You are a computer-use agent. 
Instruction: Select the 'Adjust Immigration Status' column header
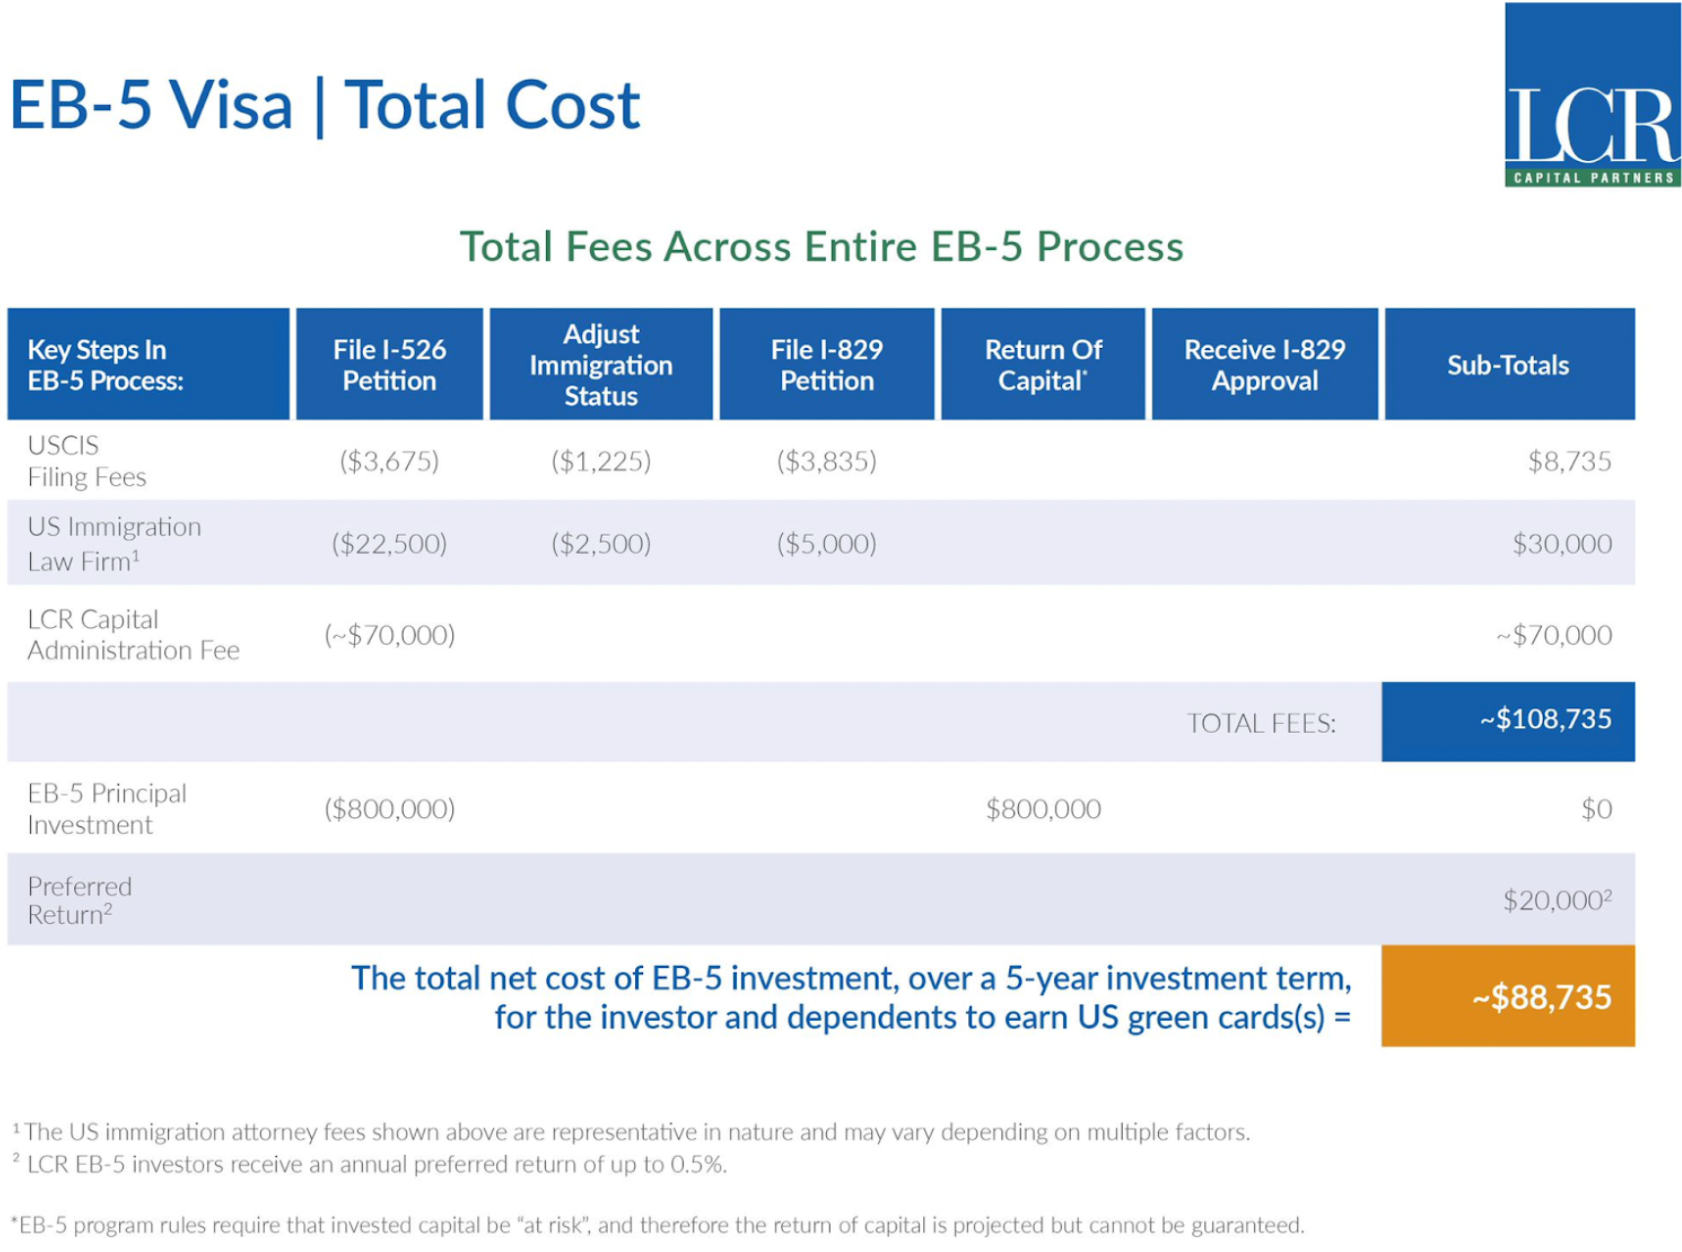pyautogui.click(x=601, y=364)
